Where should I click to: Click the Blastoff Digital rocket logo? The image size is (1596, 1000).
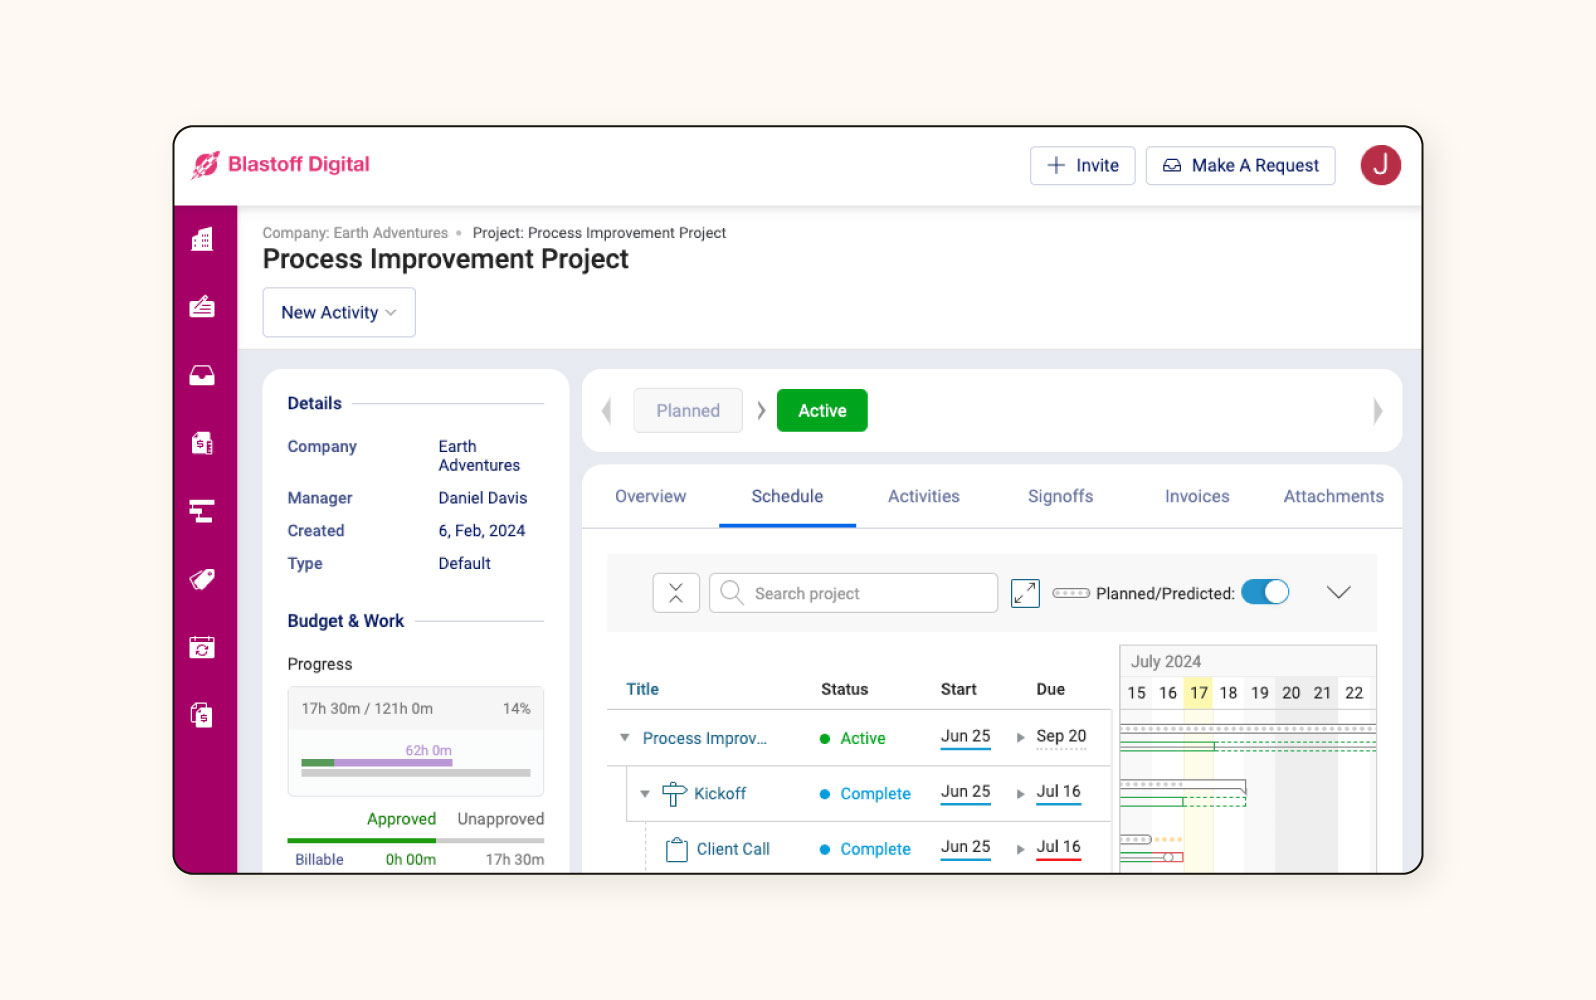(206, 165)
